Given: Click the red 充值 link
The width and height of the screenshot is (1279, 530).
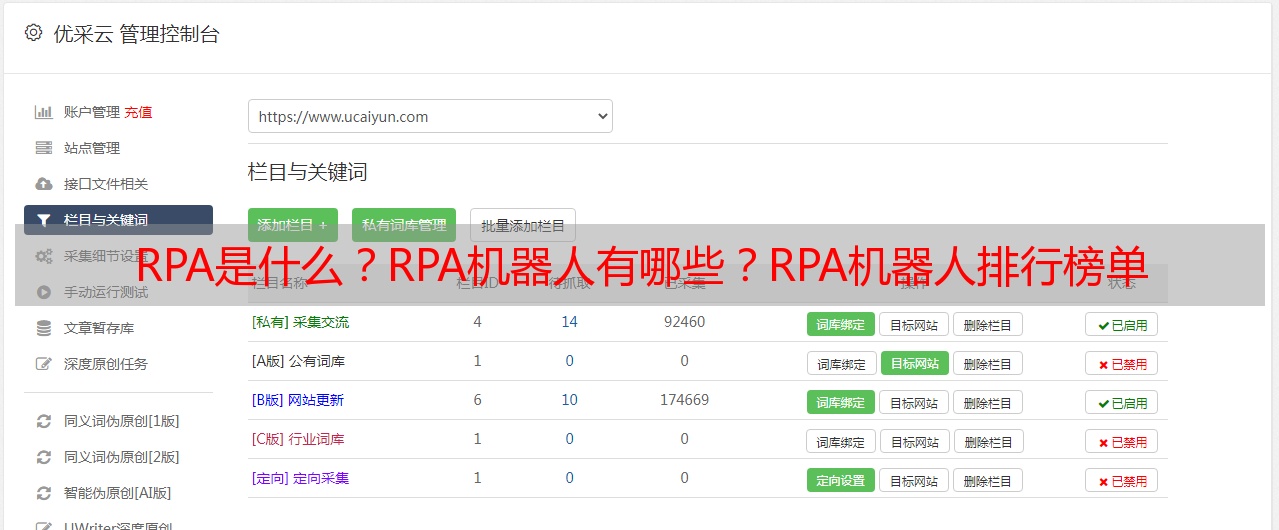Looking at the screenshot, I should tap(139, 112).
